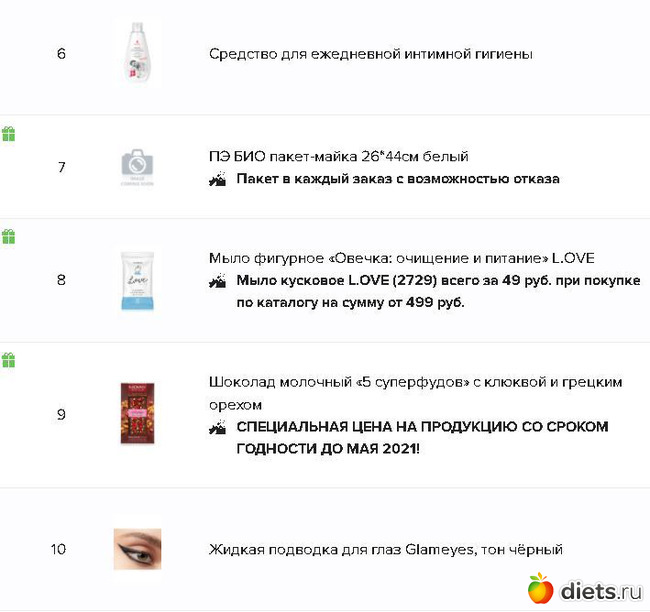
Task: Open 'Жидкая подводка для глаз Glameyes' item
Action: (385, 549)
